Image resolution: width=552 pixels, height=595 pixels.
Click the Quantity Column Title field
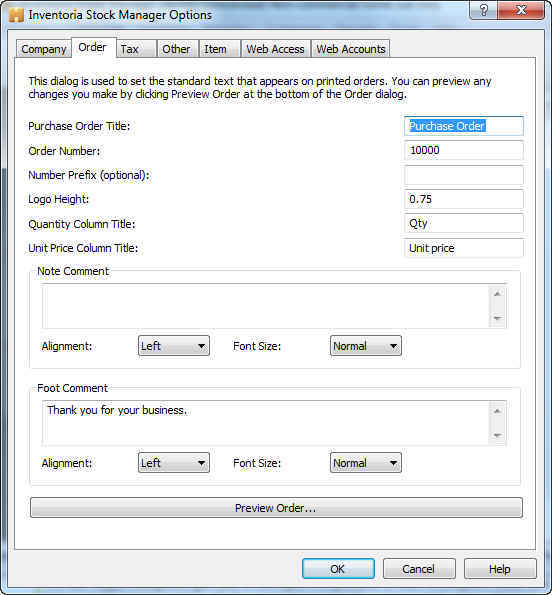point(464,224)
